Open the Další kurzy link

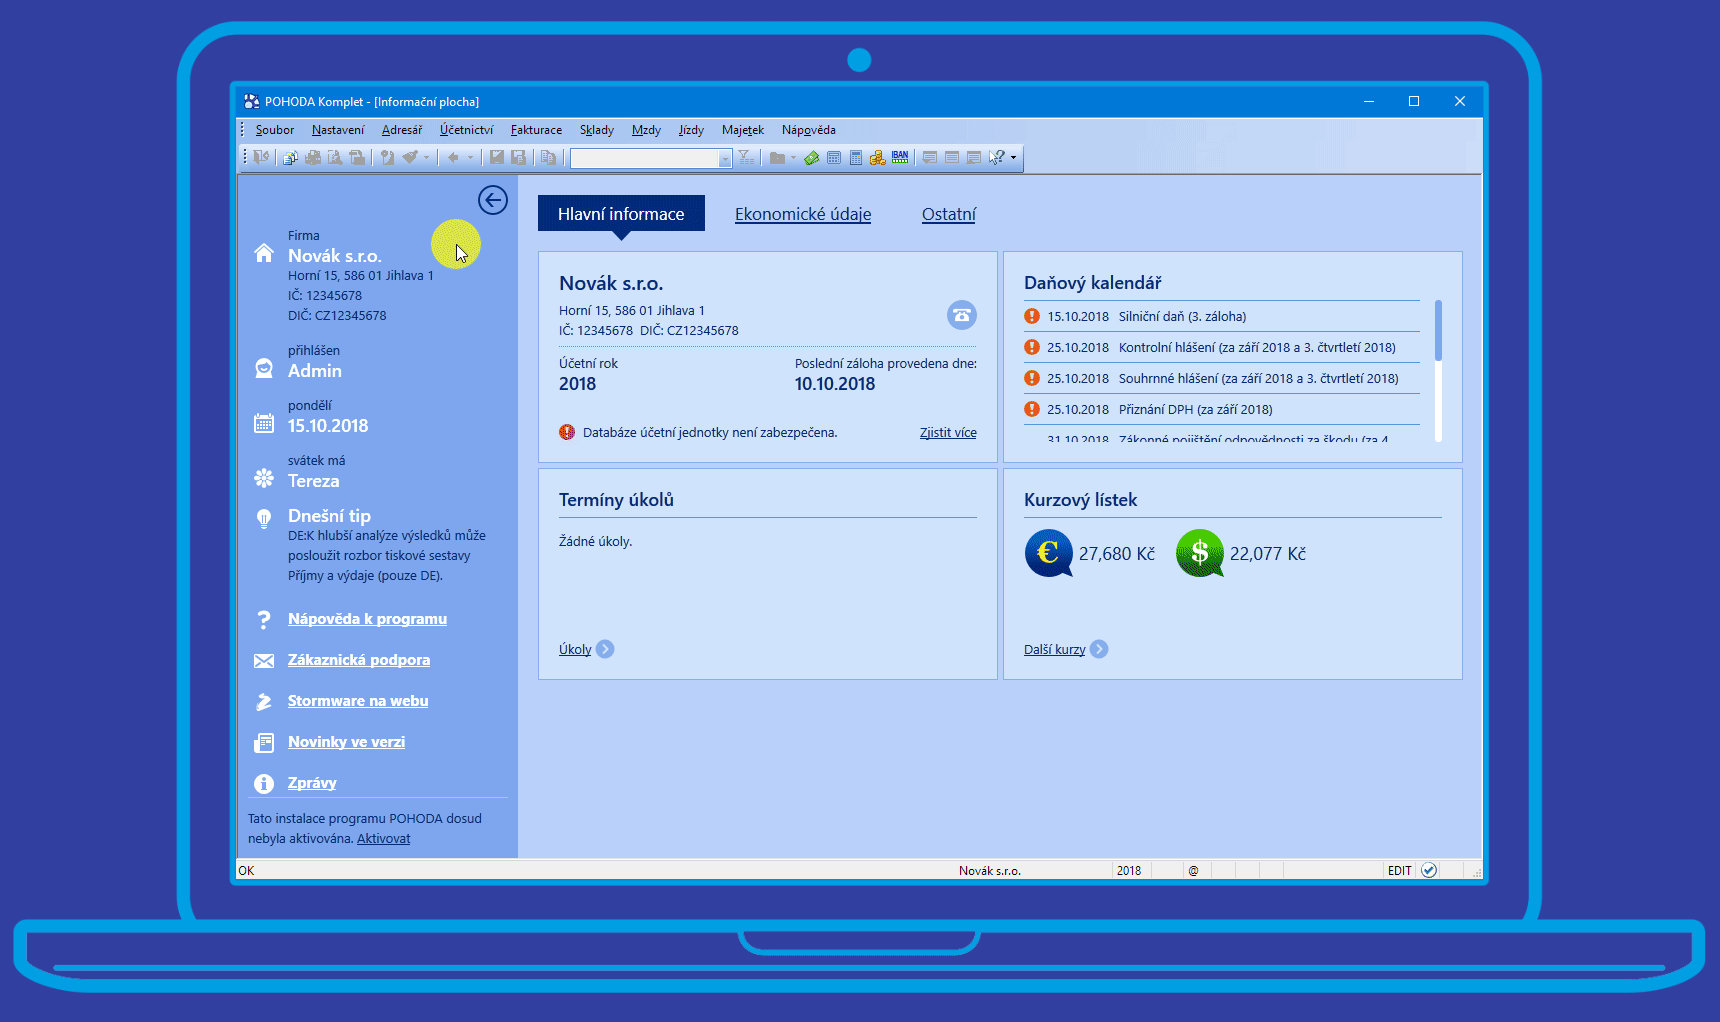1054,649
